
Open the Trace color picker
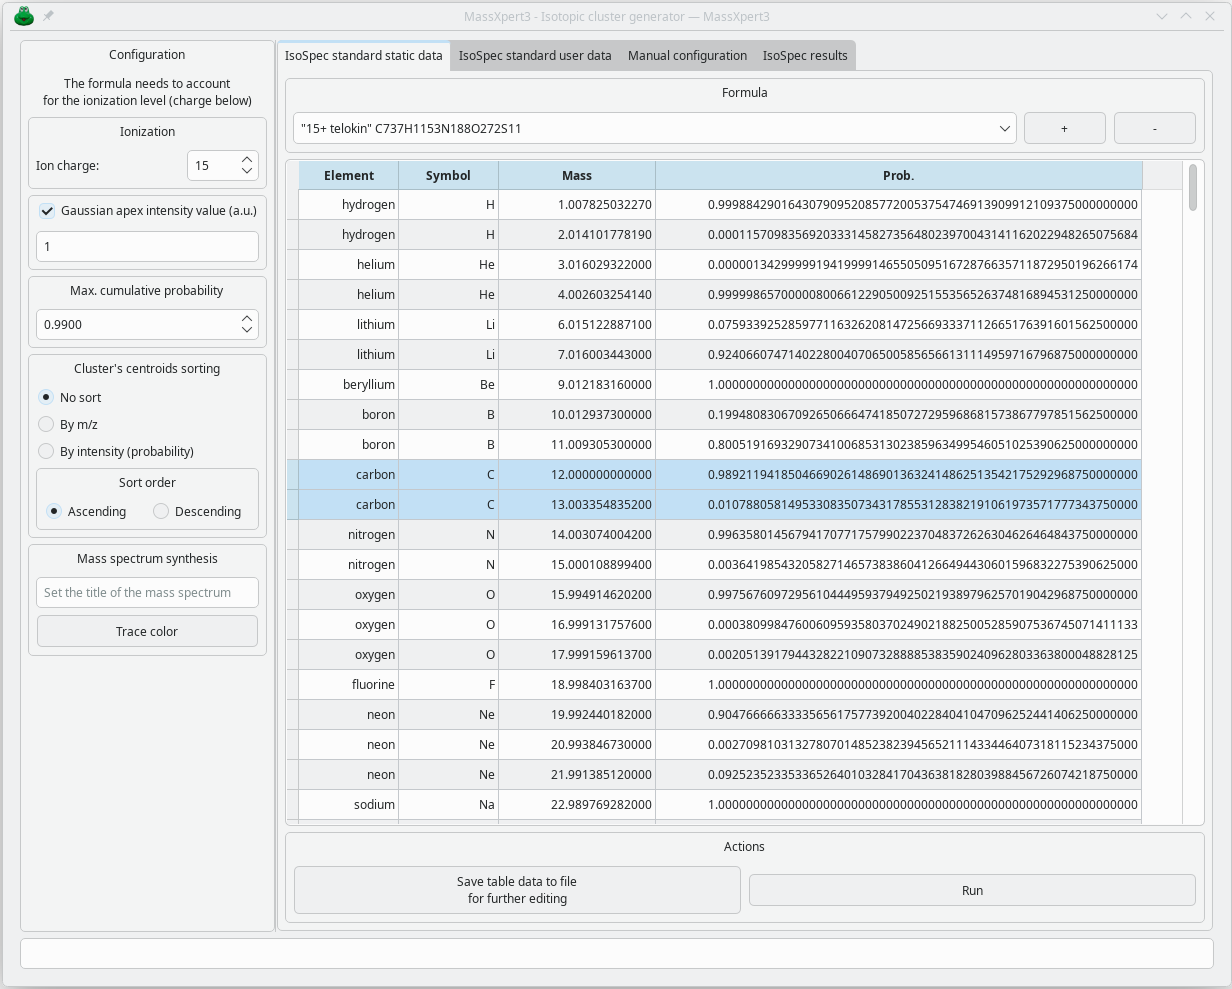147,630
